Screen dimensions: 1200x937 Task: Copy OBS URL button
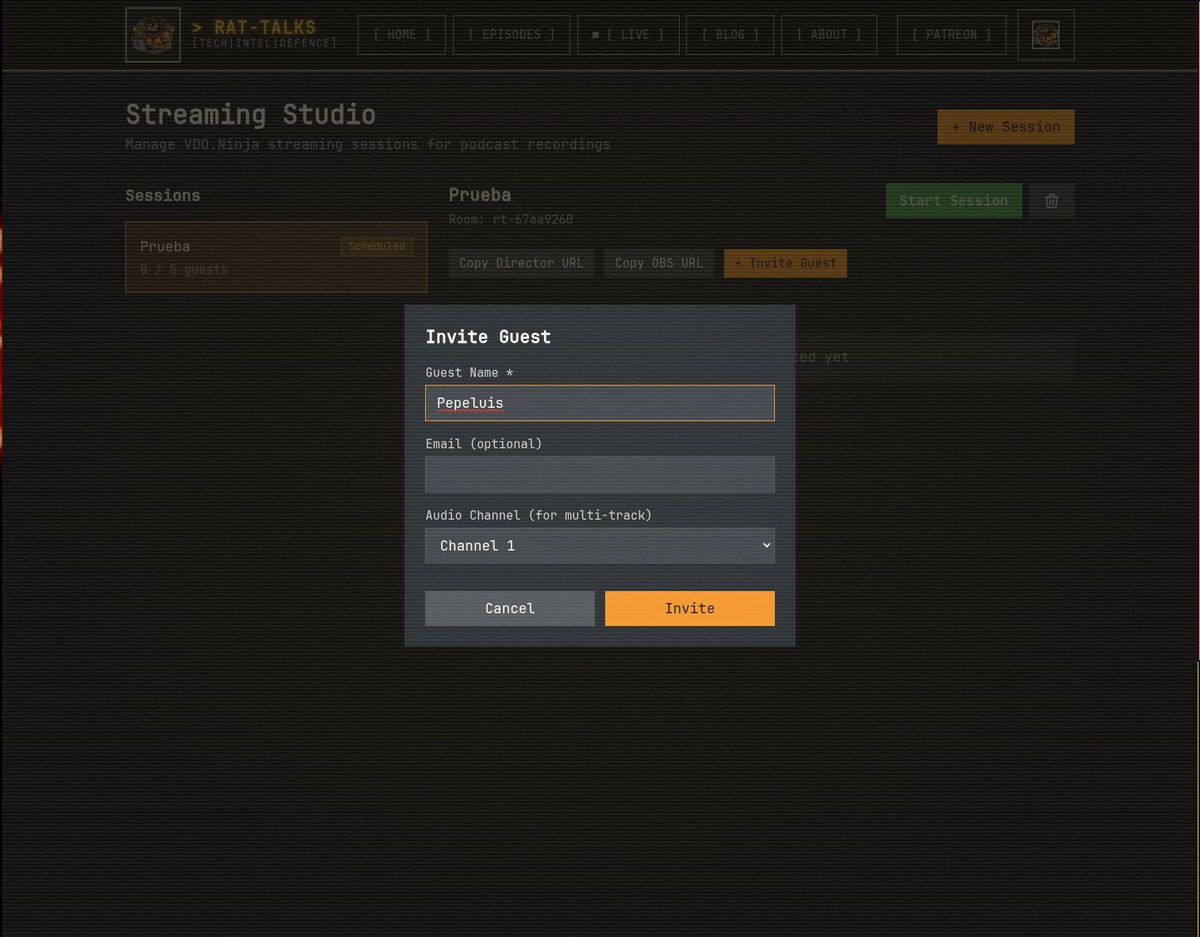pos(659,263)
